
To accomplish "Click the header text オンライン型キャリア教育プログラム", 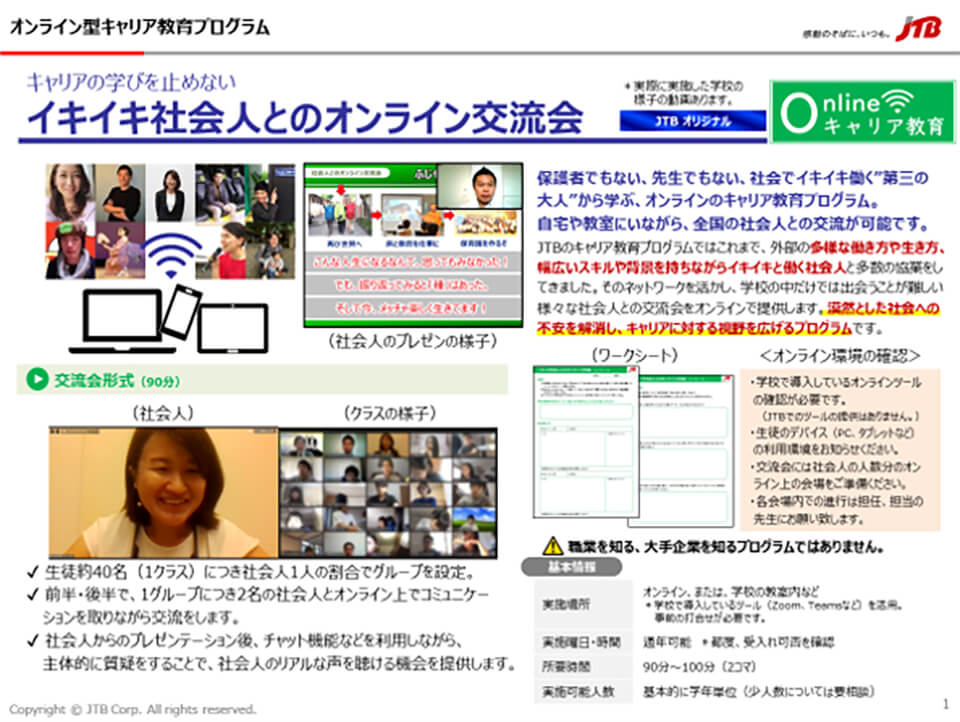I will tap(140, 27).
